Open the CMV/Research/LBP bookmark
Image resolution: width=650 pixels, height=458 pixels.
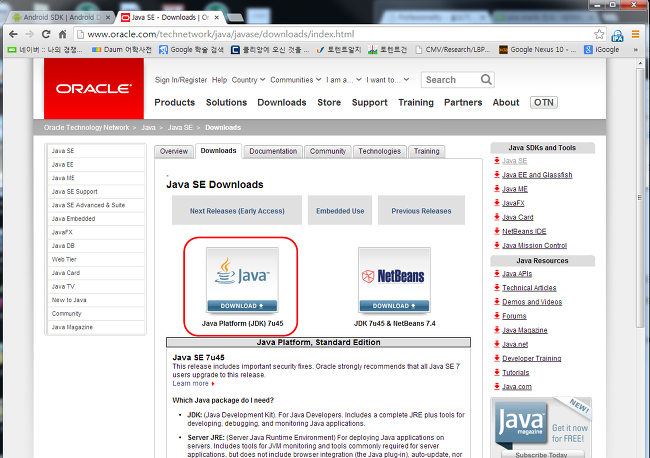[x=453, y=50]
